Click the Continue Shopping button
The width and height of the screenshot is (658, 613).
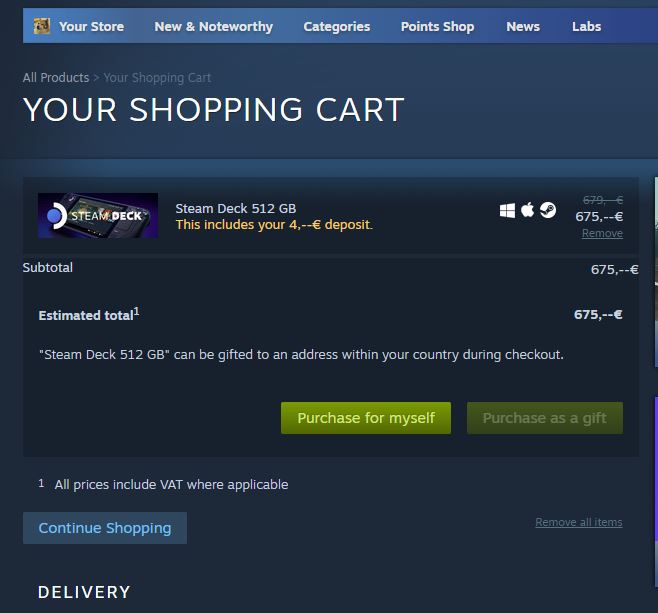click(105, 528)
